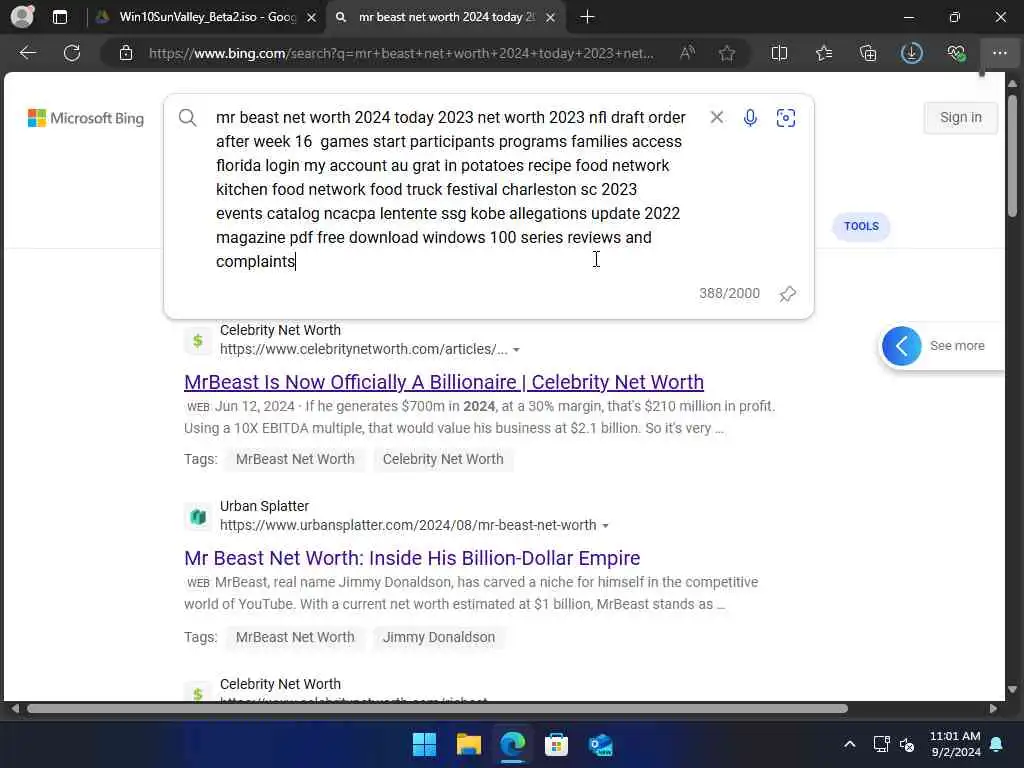Open the Windows Start button
The image size is (1024, 768).
pos(424,744)
